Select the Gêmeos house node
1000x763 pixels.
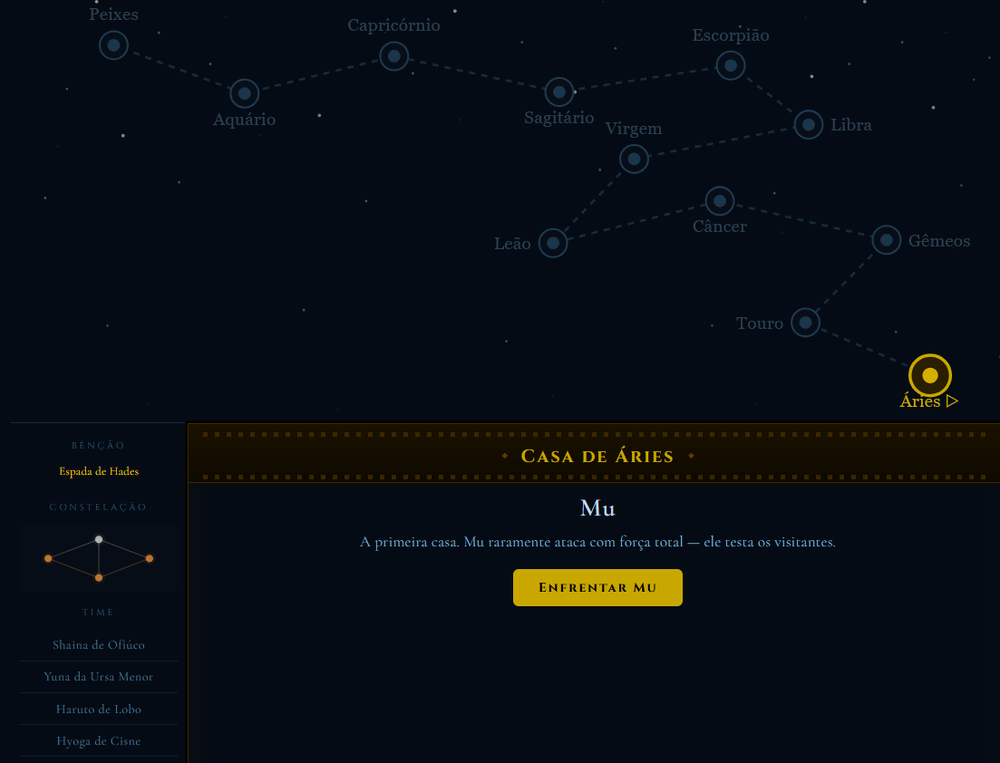886,240
